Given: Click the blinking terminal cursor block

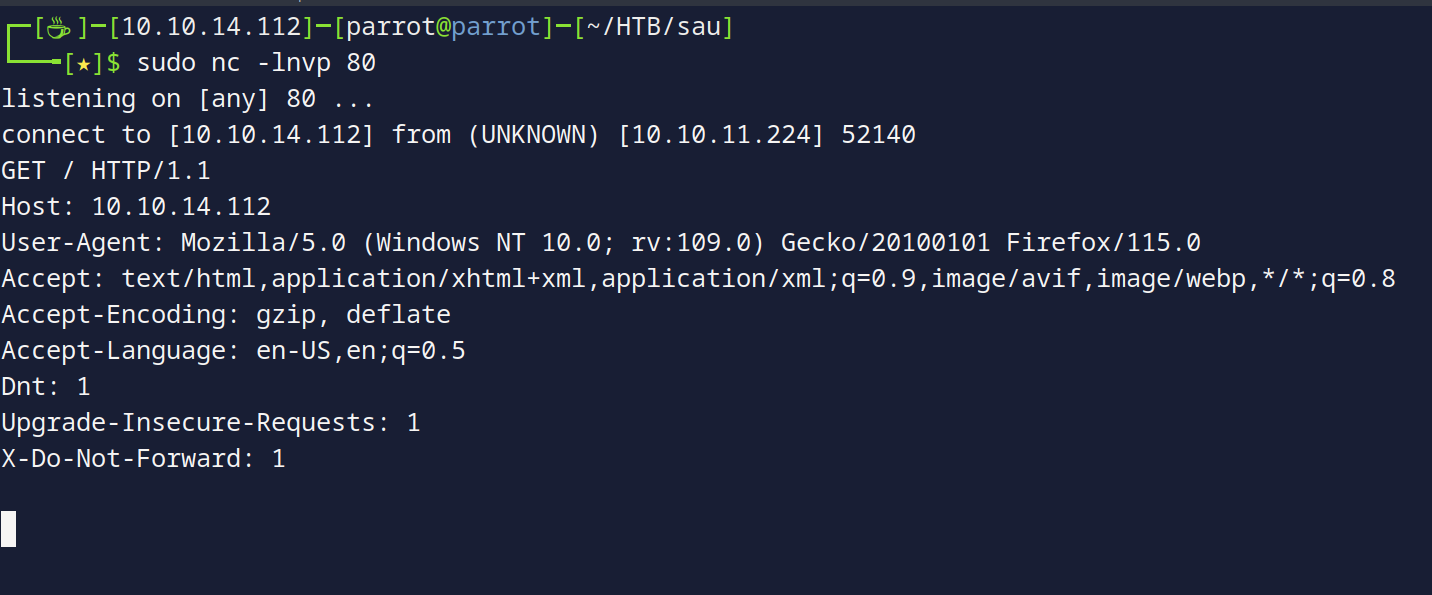Looking at the screenshot, I should coord(8,529).
